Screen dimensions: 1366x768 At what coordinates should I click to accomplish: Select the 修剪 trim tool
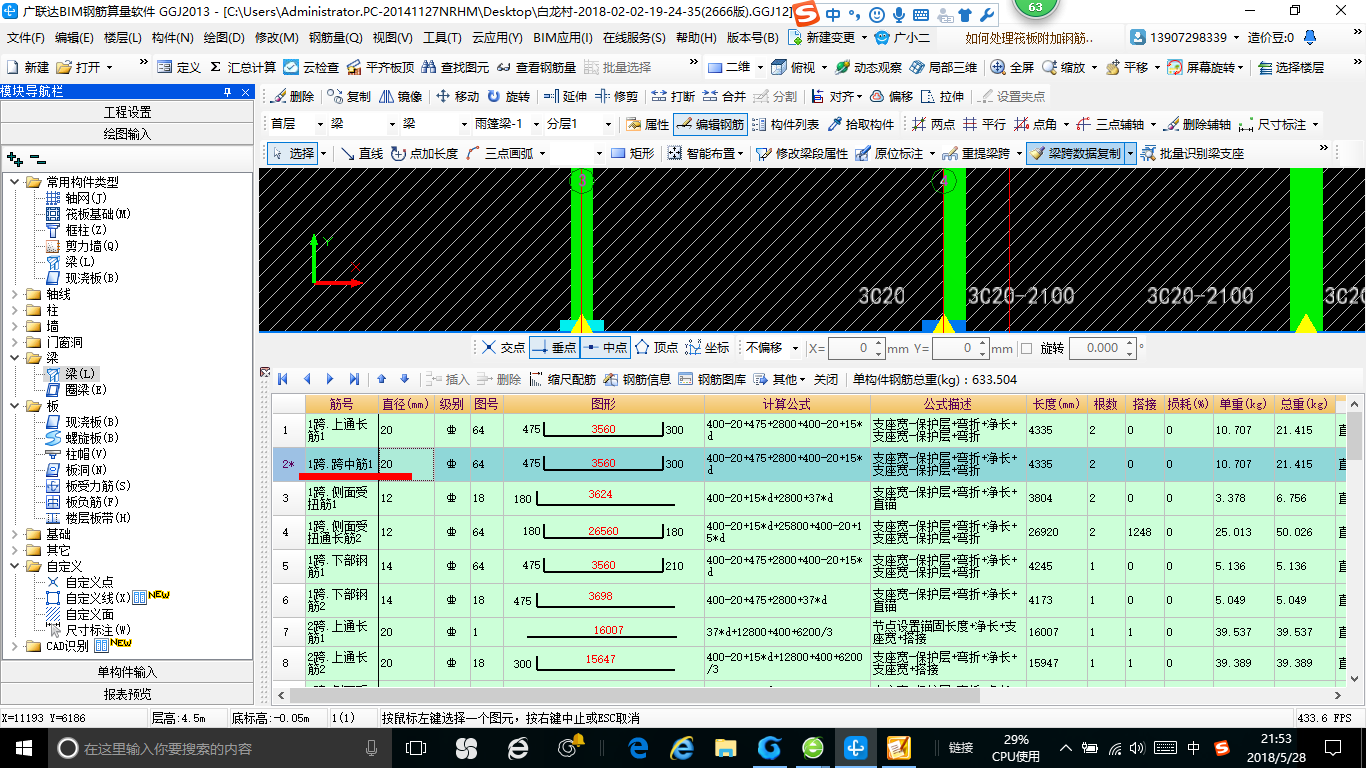(616, 97)
